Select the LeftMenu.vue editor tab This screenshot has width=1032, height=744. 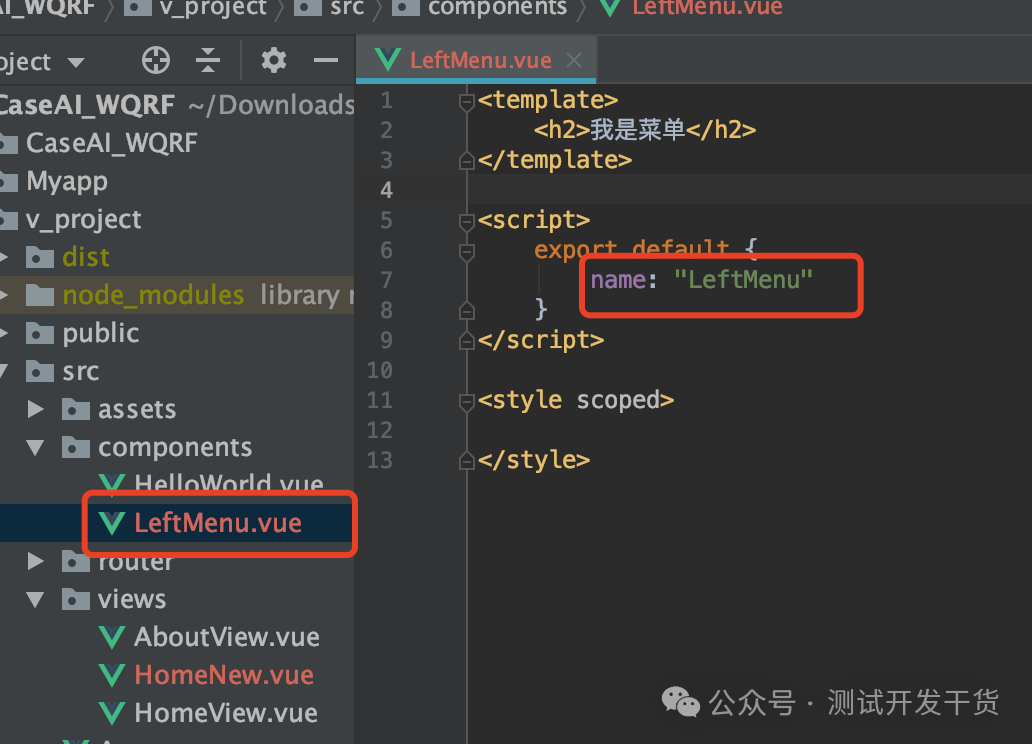[x=476, y=60]
